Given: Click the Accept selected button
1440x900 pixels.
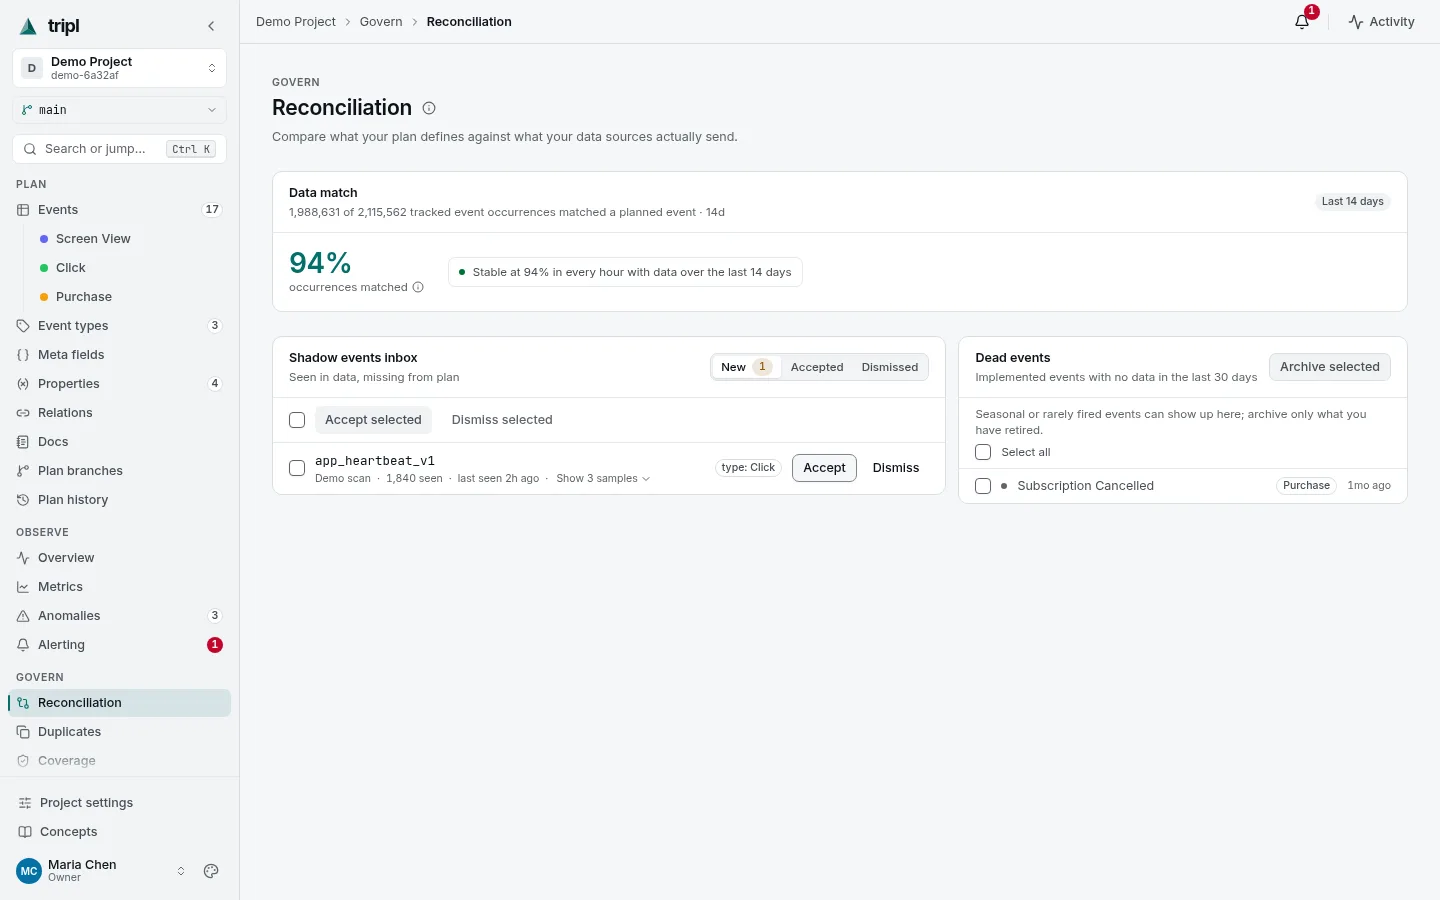Looking at the screenshot, I should (x=373, y=420).
